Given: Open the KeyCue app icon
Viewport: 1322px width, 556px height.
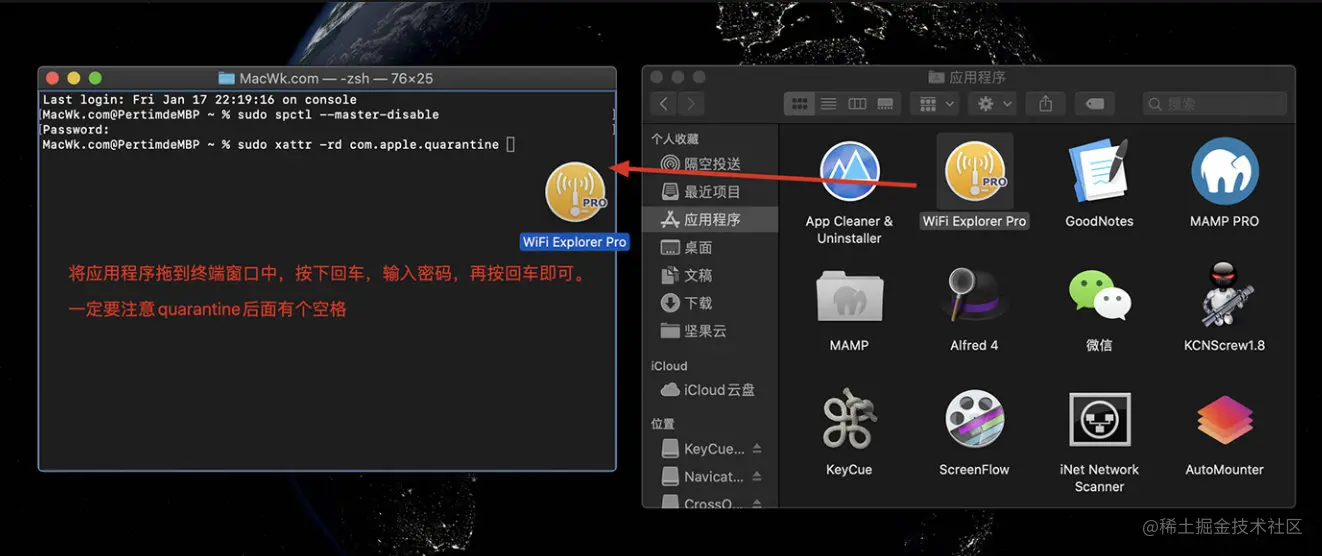Looking at the screenshot, I should click(x=849, y=420).
